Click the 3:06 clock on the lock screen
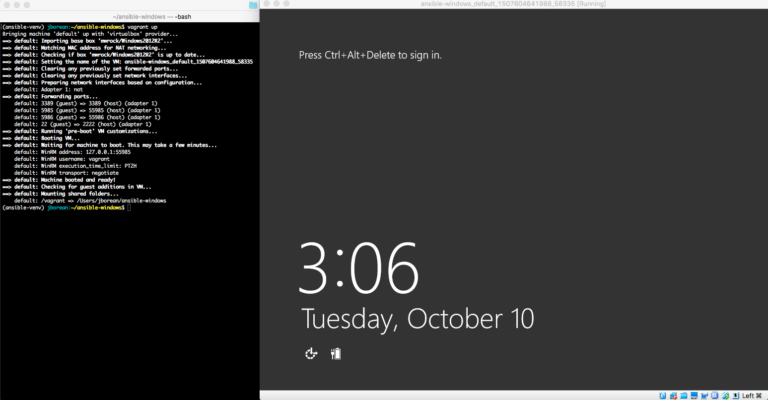The image size is (768, 400). [359, 267]
